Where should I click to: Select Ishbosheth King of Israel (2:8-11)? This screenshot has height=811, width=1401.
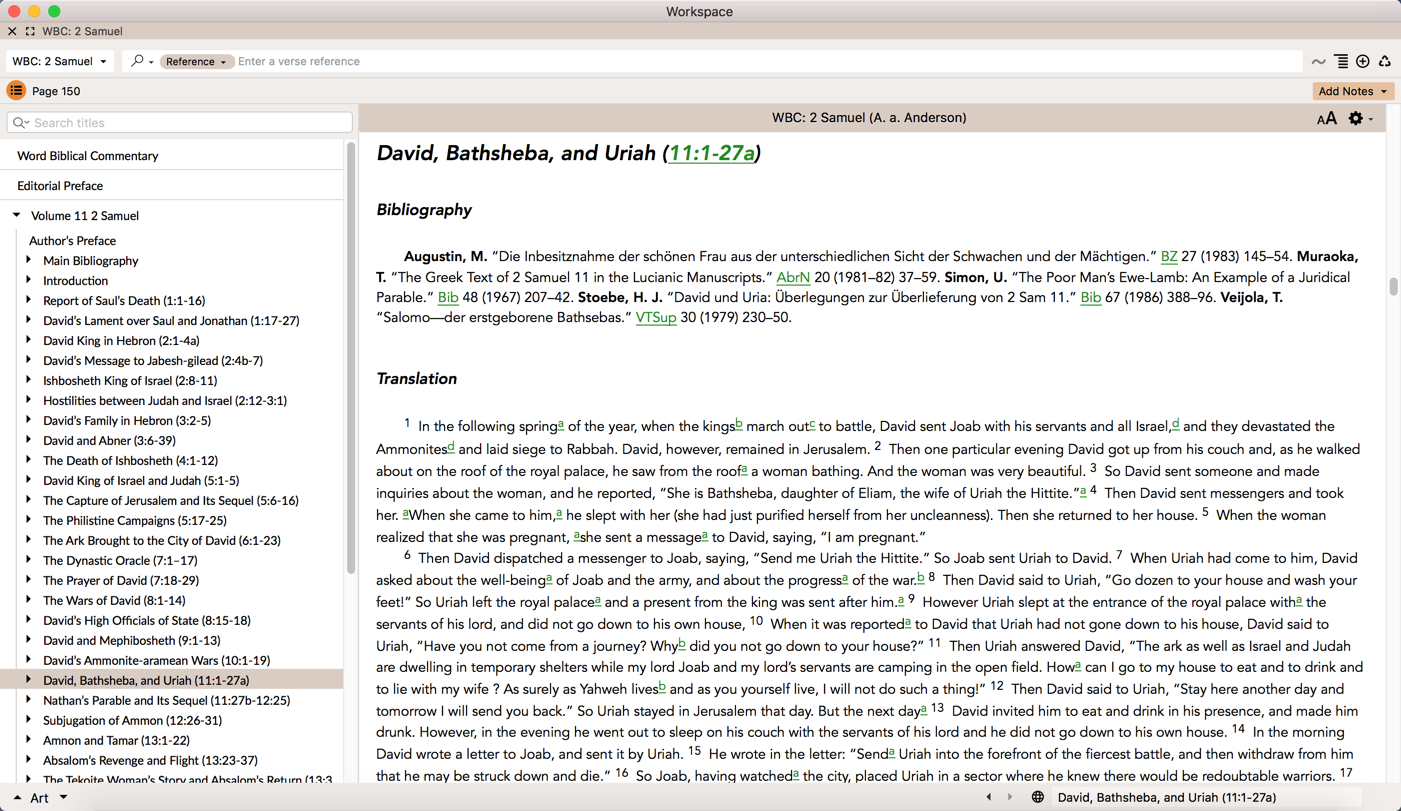coord(130,381)
